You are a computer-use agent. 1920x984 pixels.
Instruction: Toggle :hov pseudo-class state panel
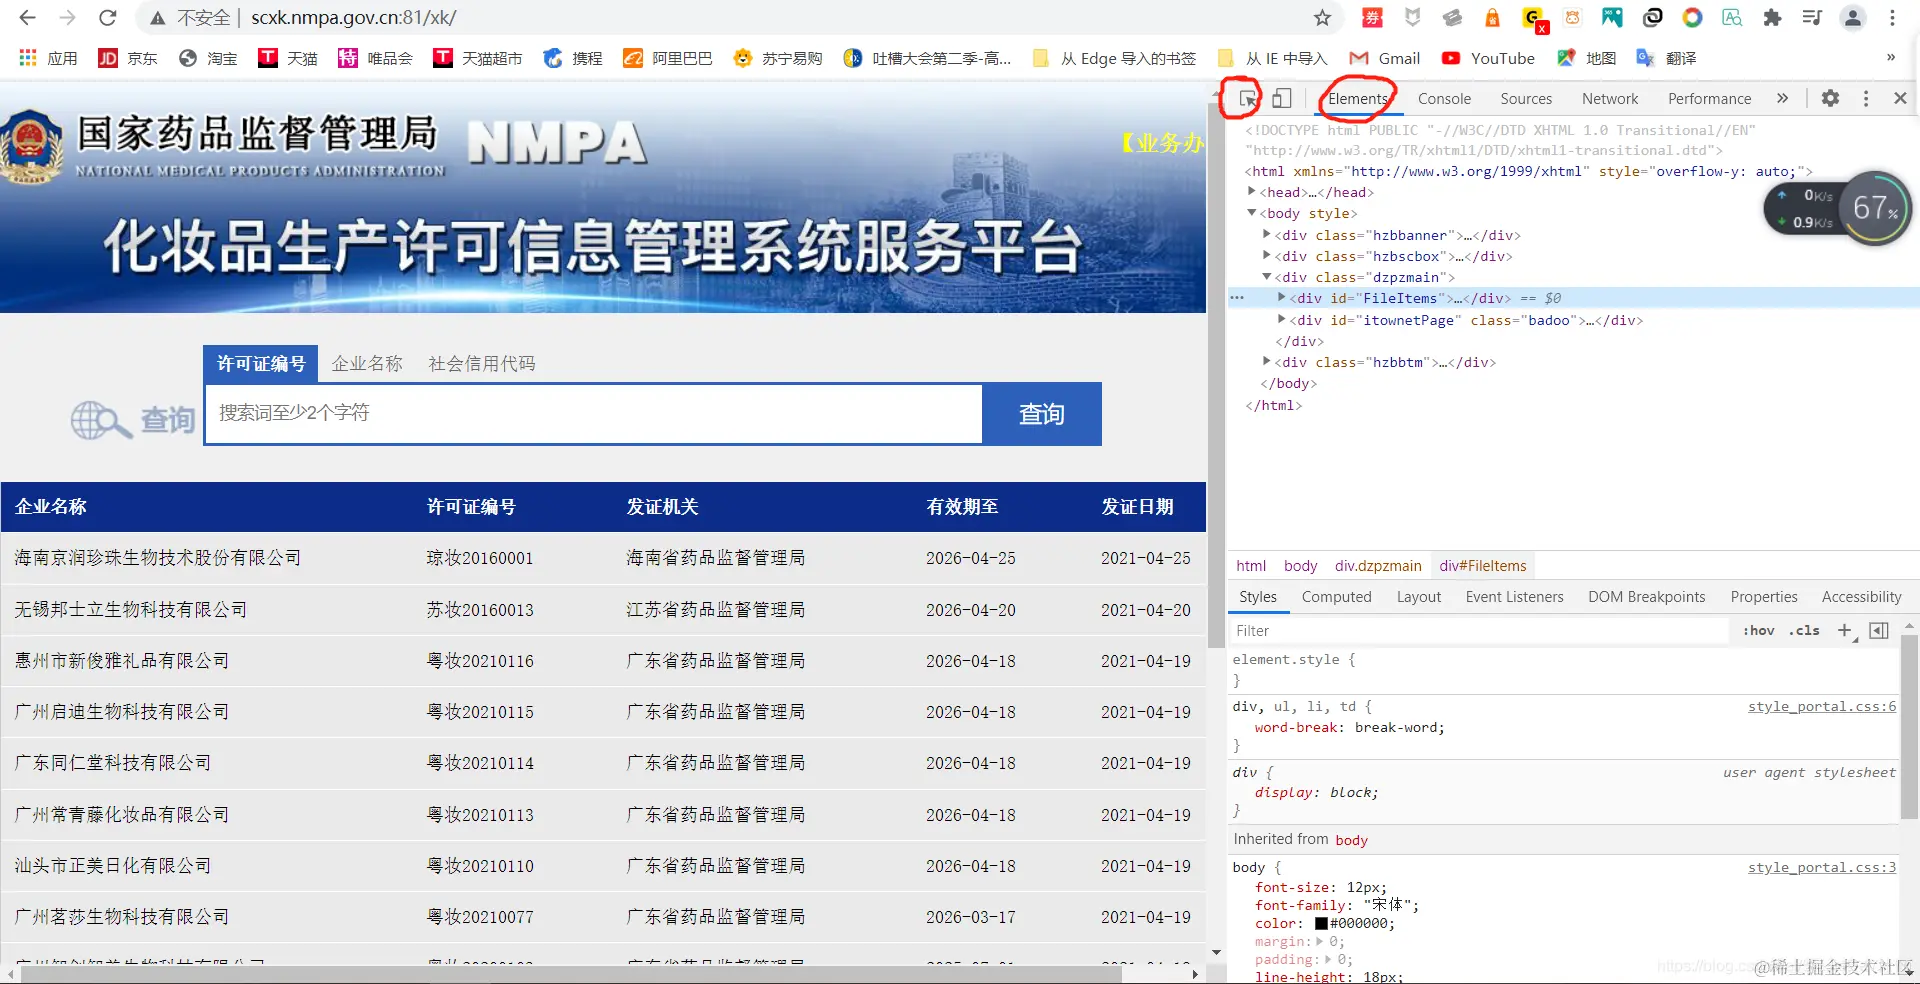(1758, 631)
